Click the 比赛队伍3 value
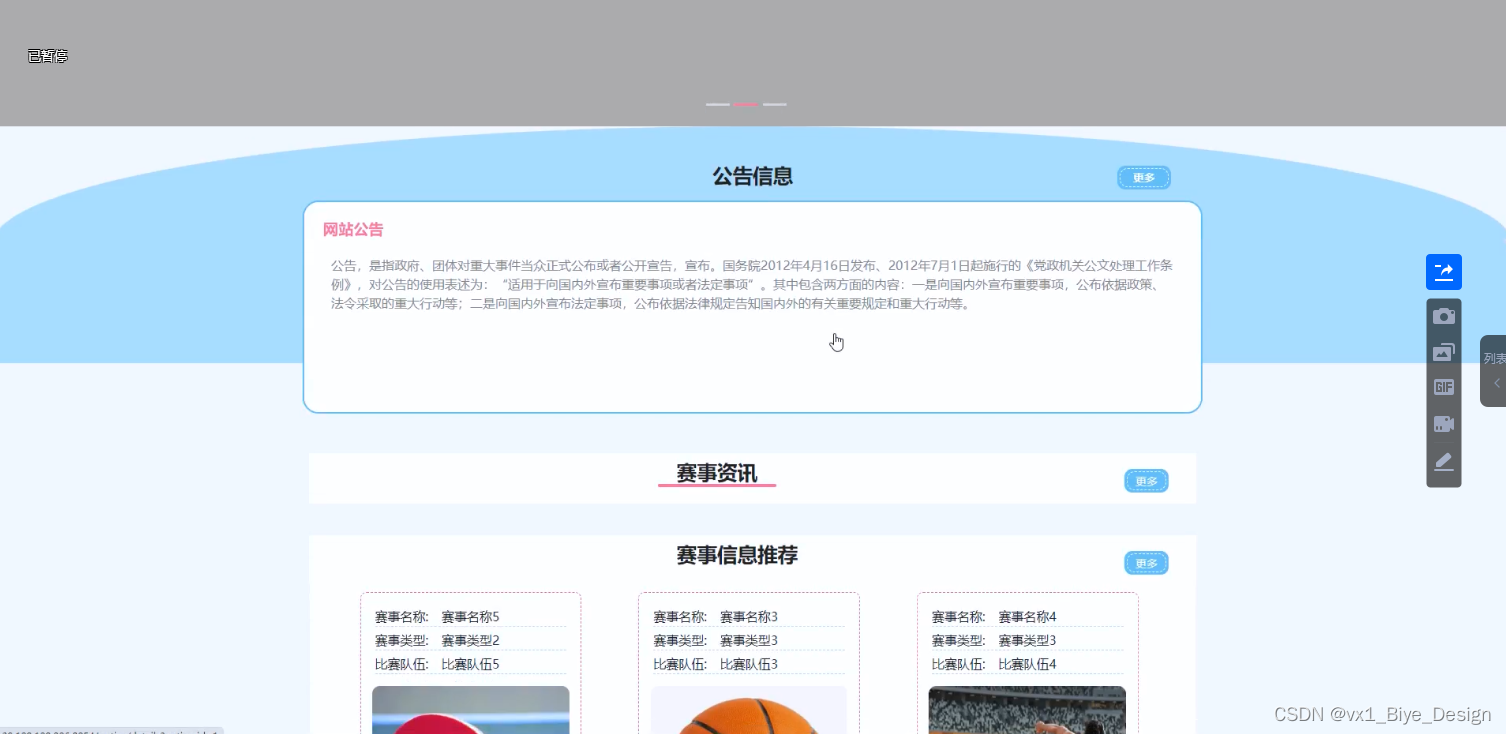Image resolution: width=1506 pixels, height=734 pixels. pos(749,664)
